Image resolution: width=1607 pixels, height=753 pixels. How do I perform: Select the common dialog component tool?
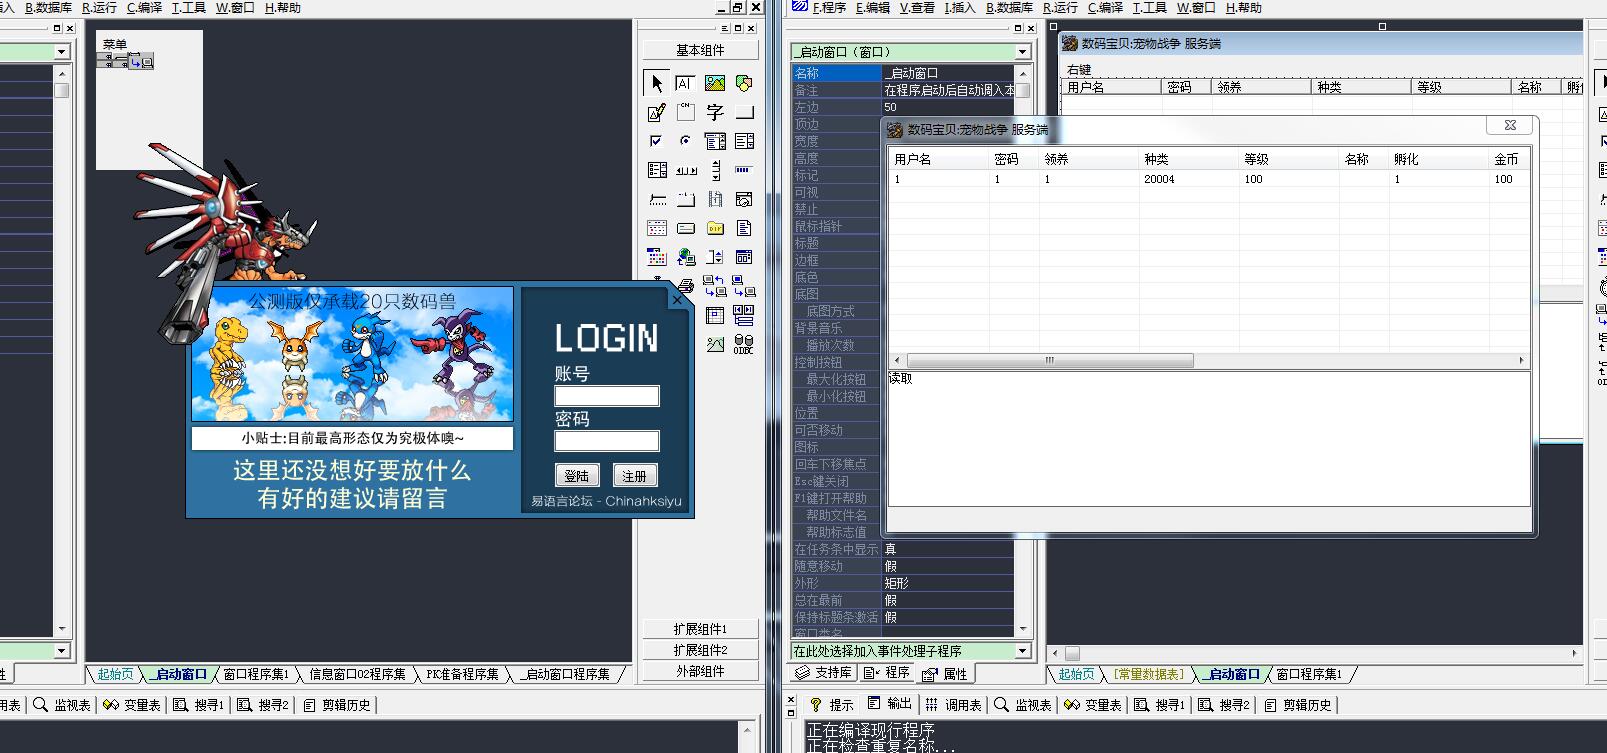[744, 257]
